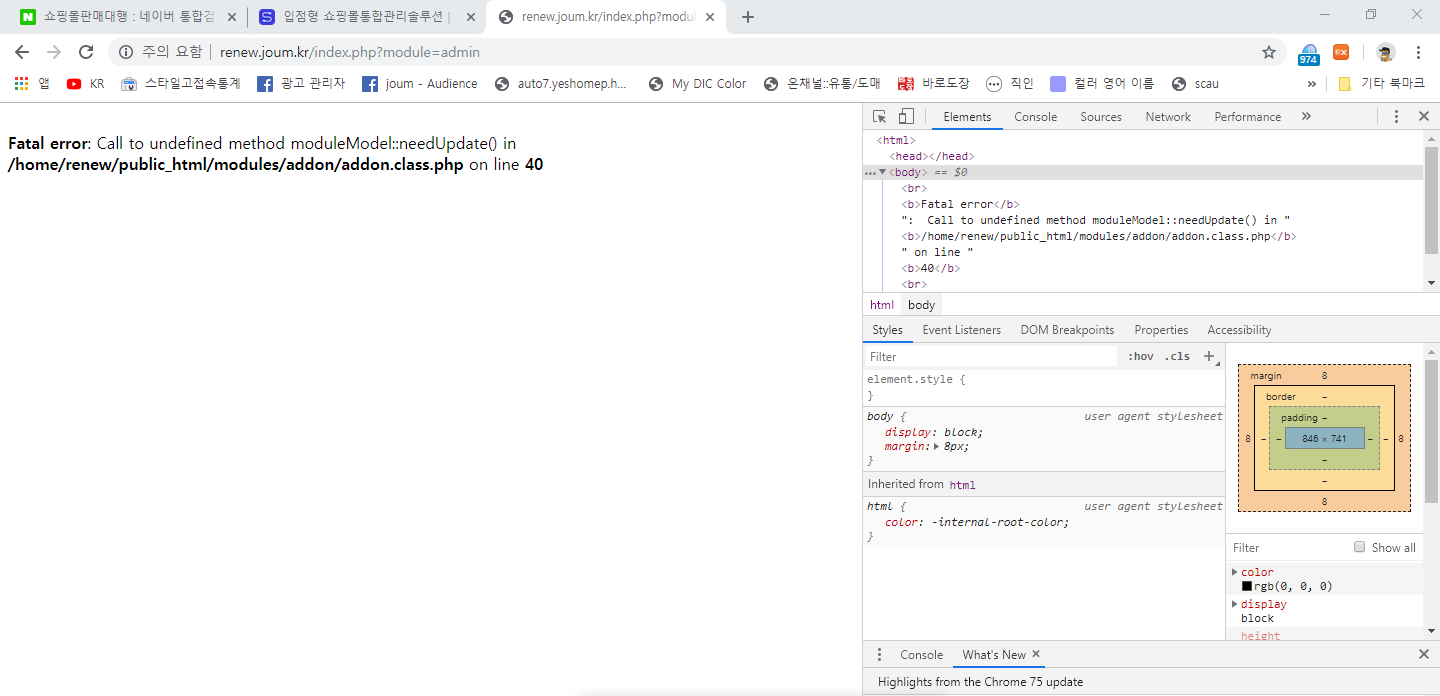Screen dimensions: 1440x696
Task: Switch to the 입점형 쇼핑몰통합관리솔루션 browser tab
Action: (366, 17)
